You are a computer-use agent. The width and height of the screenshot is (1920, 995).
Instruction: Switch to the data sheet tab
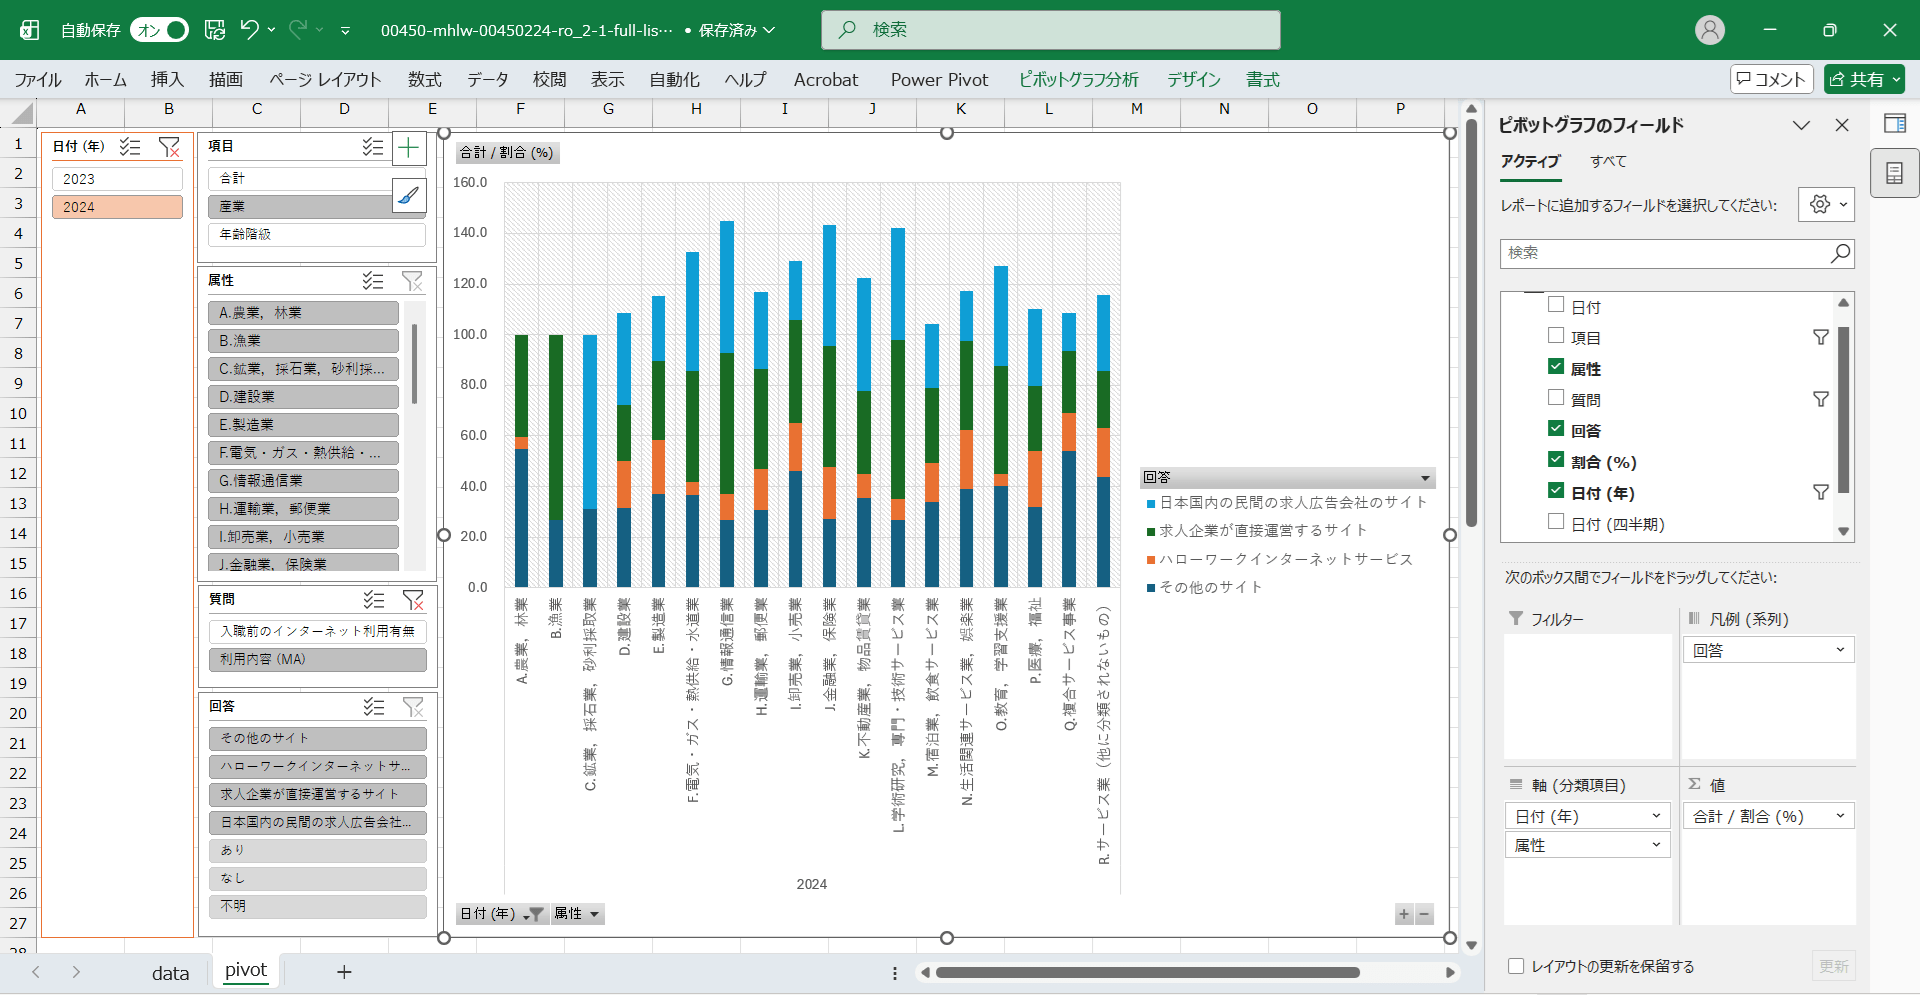pos(170,972)
